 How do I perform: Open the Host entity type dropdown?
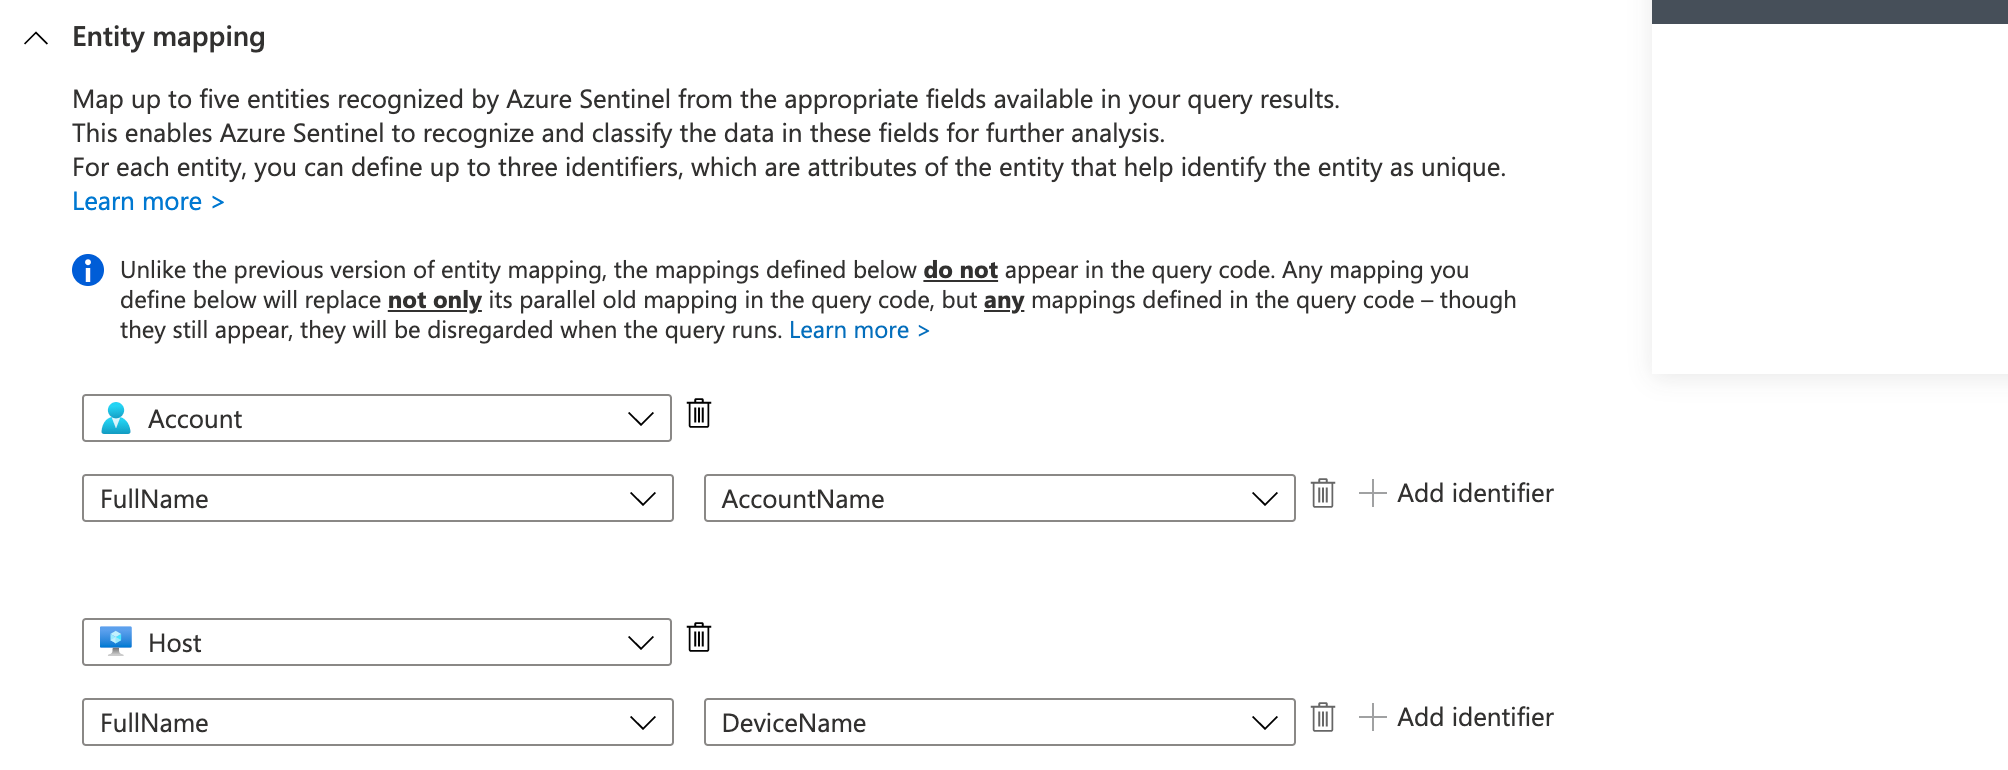pyautogui.click(x=376, y=642)
